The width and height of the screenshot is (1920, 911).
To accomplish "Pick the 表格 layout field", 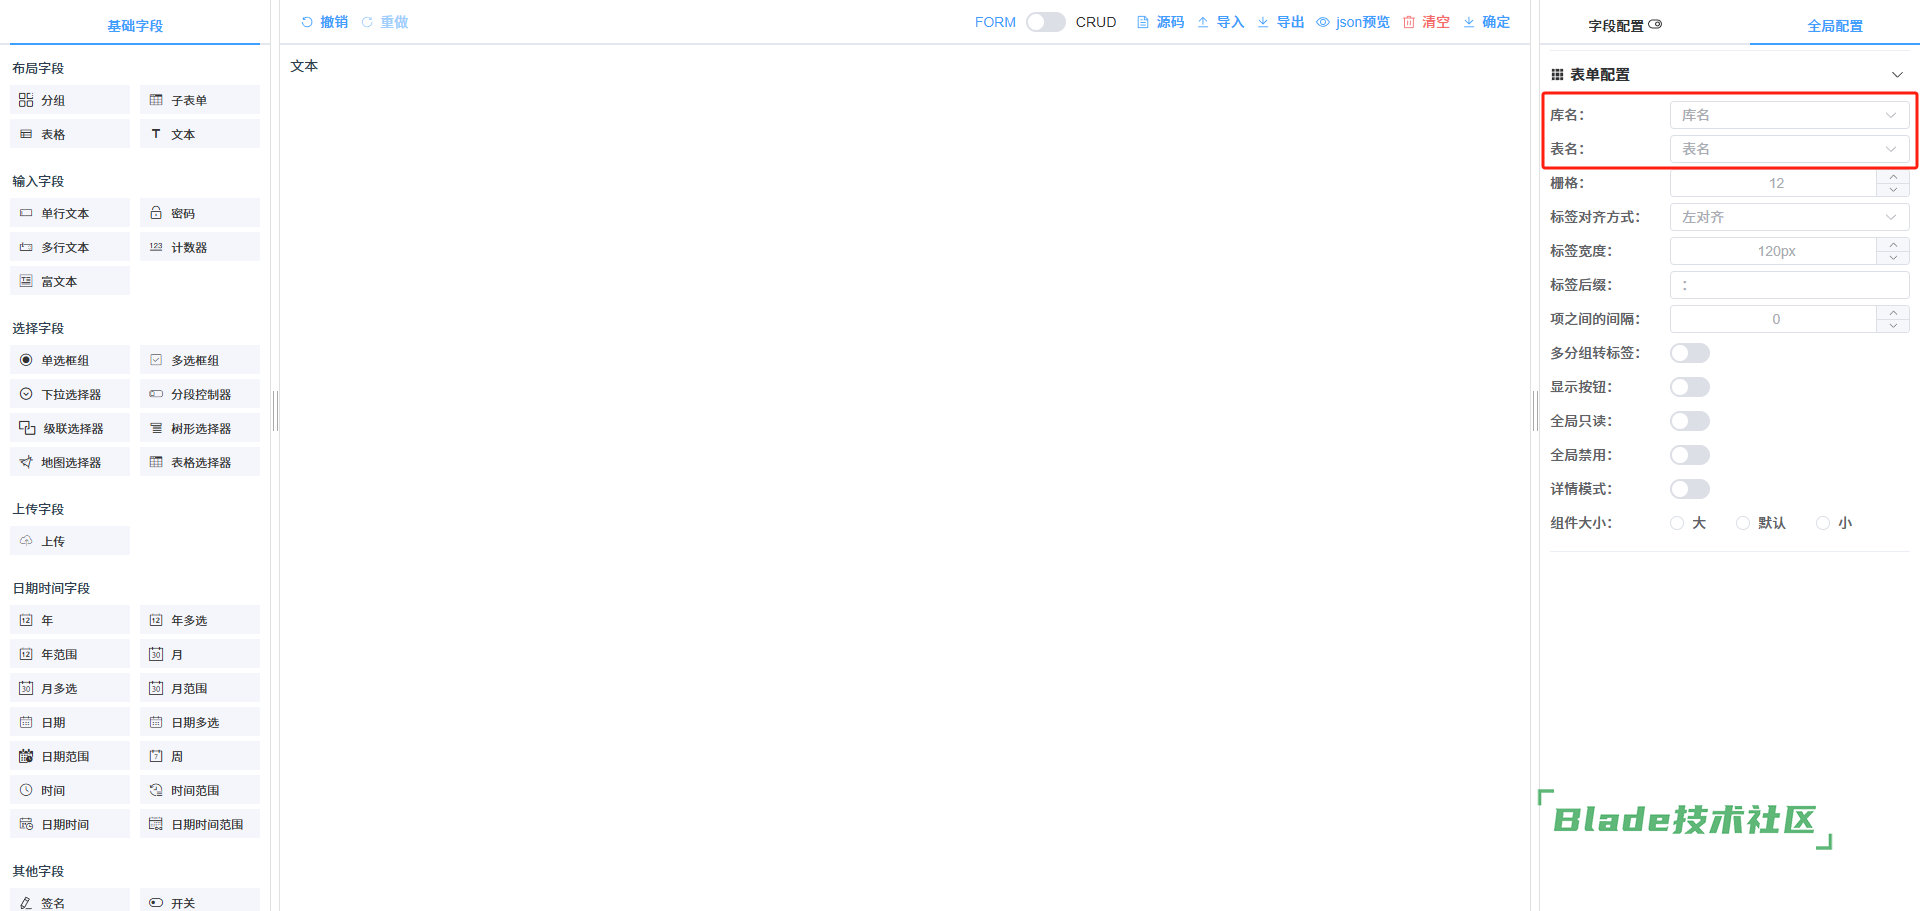I will click(70, 134).
